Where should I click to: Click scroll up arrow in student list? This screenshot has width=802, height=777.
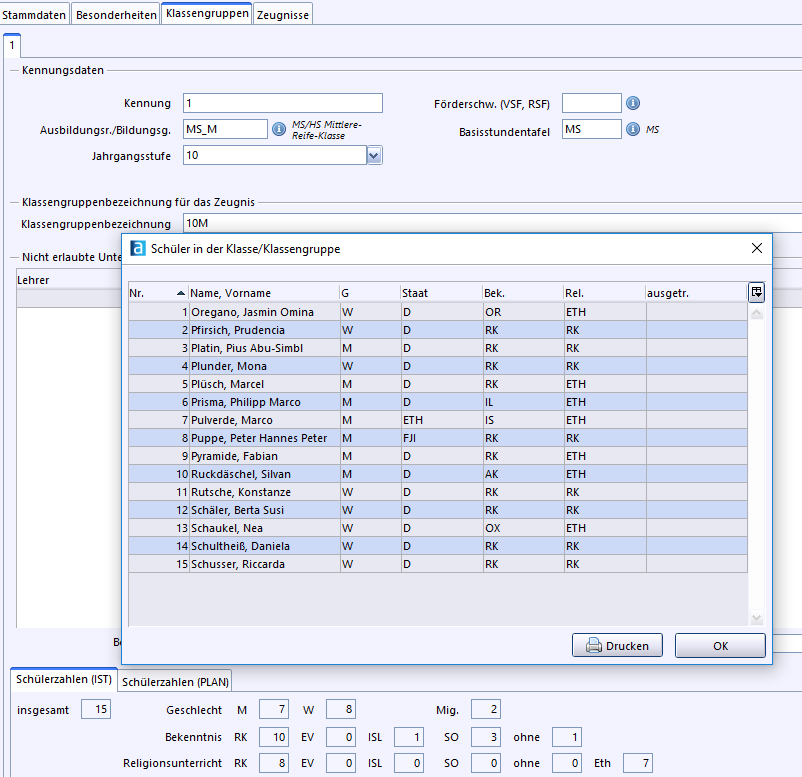click(756, 313)
